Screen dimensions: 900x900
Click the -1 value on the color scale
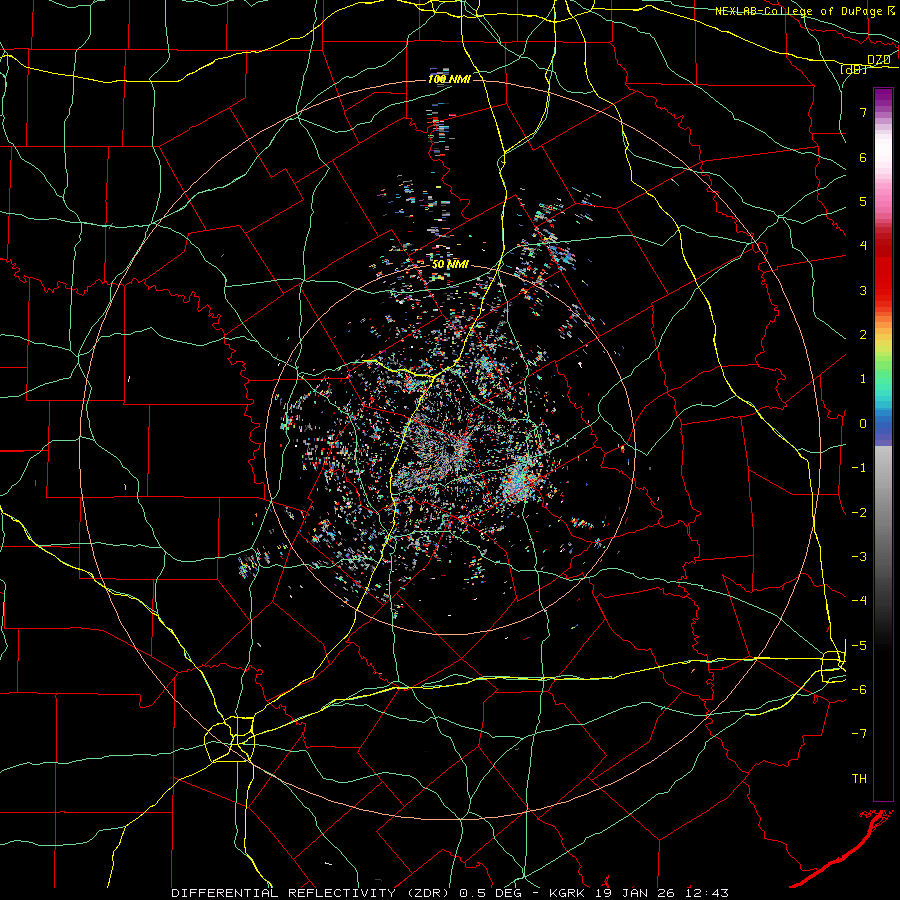click(859, 468)
